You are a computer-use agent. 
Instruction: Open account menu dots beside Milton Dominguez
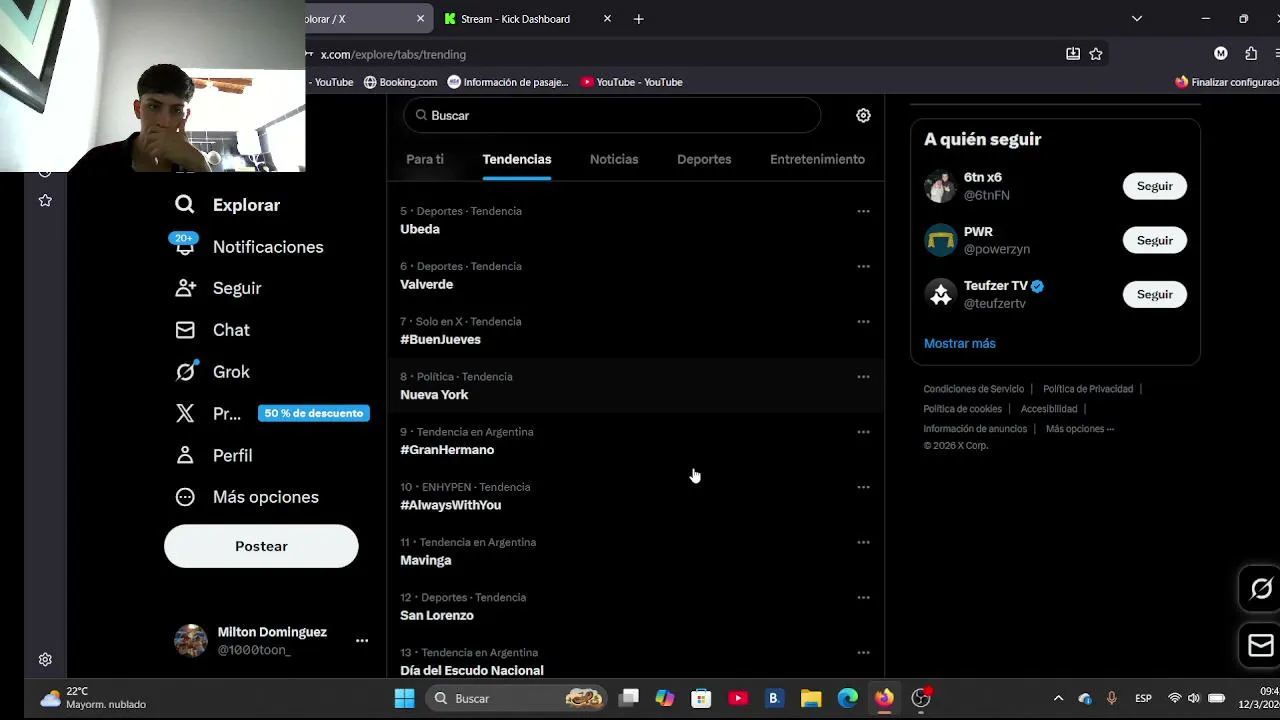pos(362,641)
